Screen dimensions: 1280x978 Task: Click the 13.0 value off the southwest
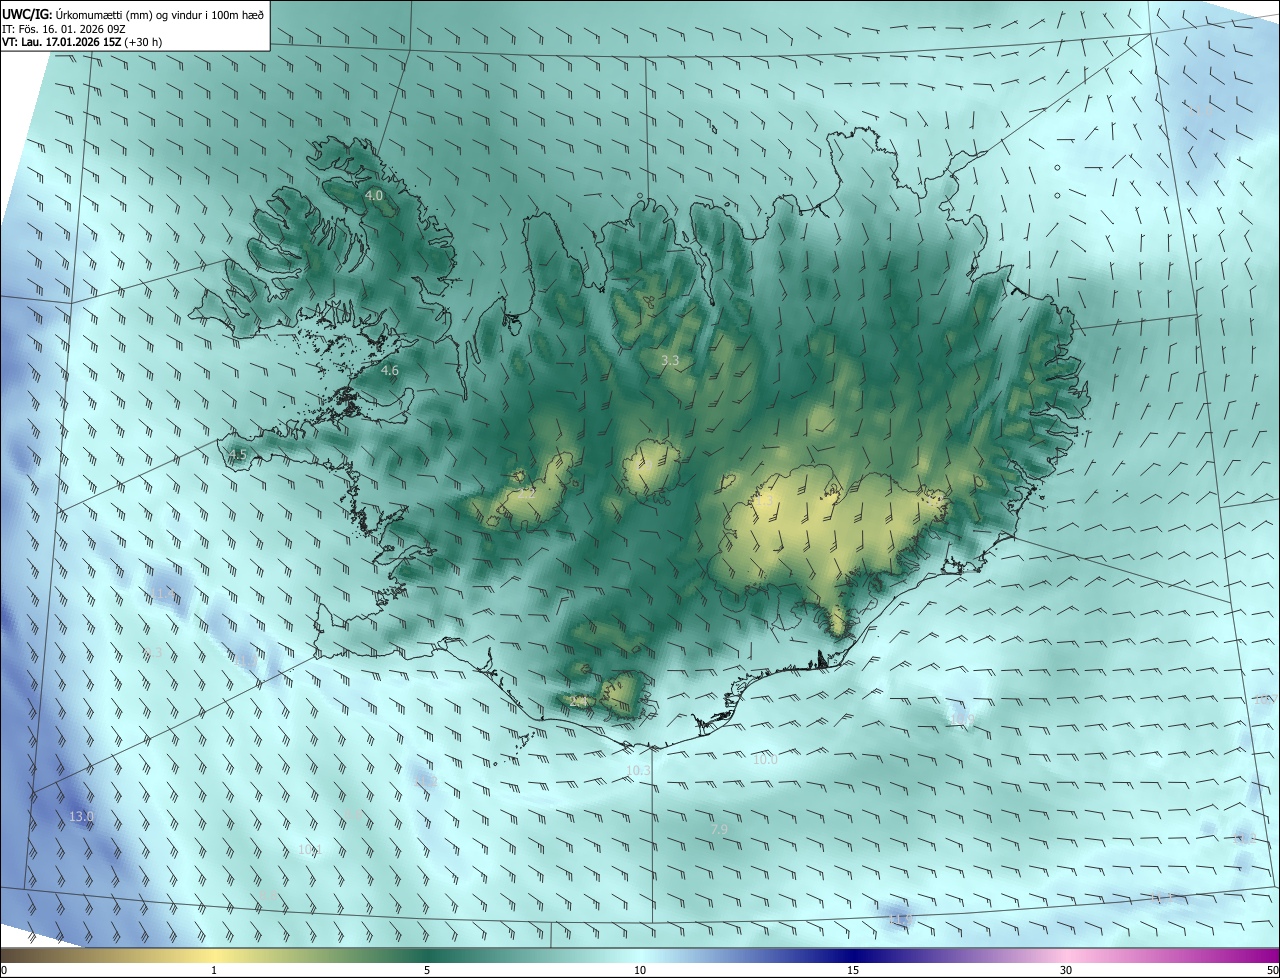tap(81, 816)
